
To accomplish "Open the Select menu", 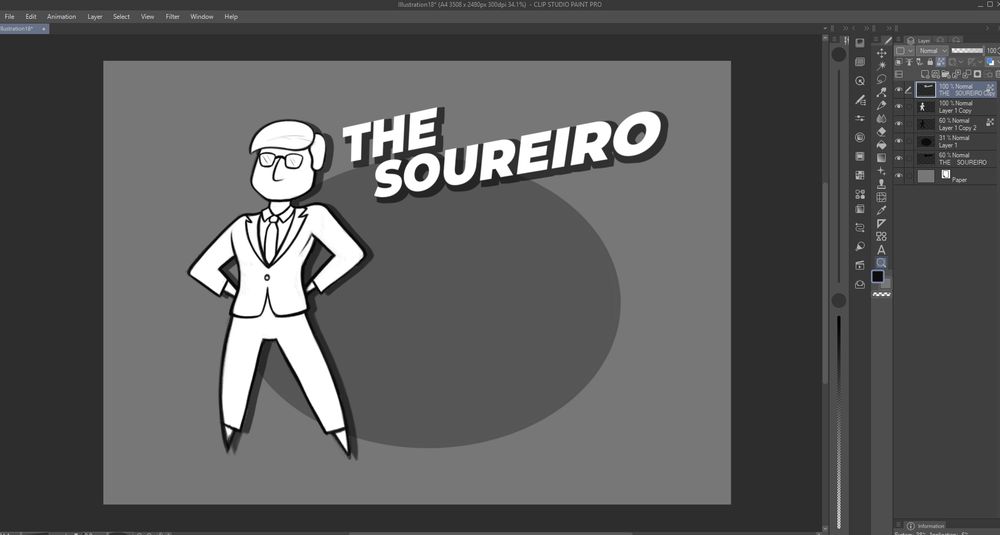I will click(x=121, y=17).
